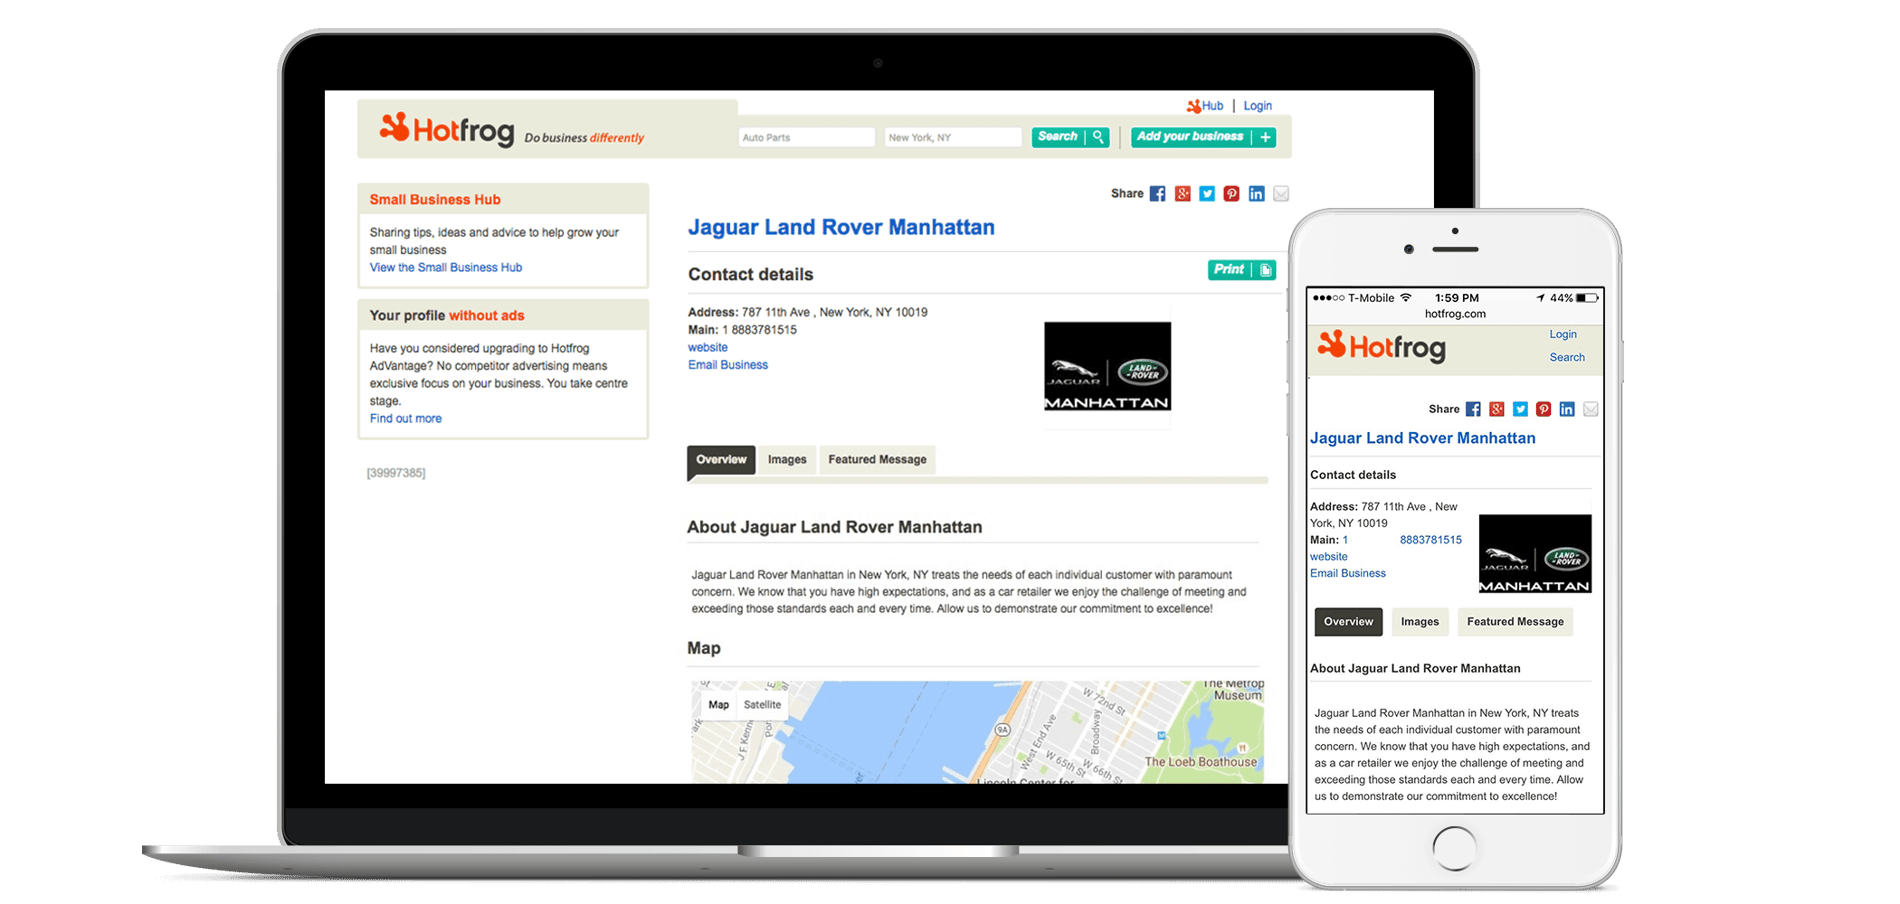Click the green Print button
This screenshot has width=1900, height=904.
point(1242,270)
